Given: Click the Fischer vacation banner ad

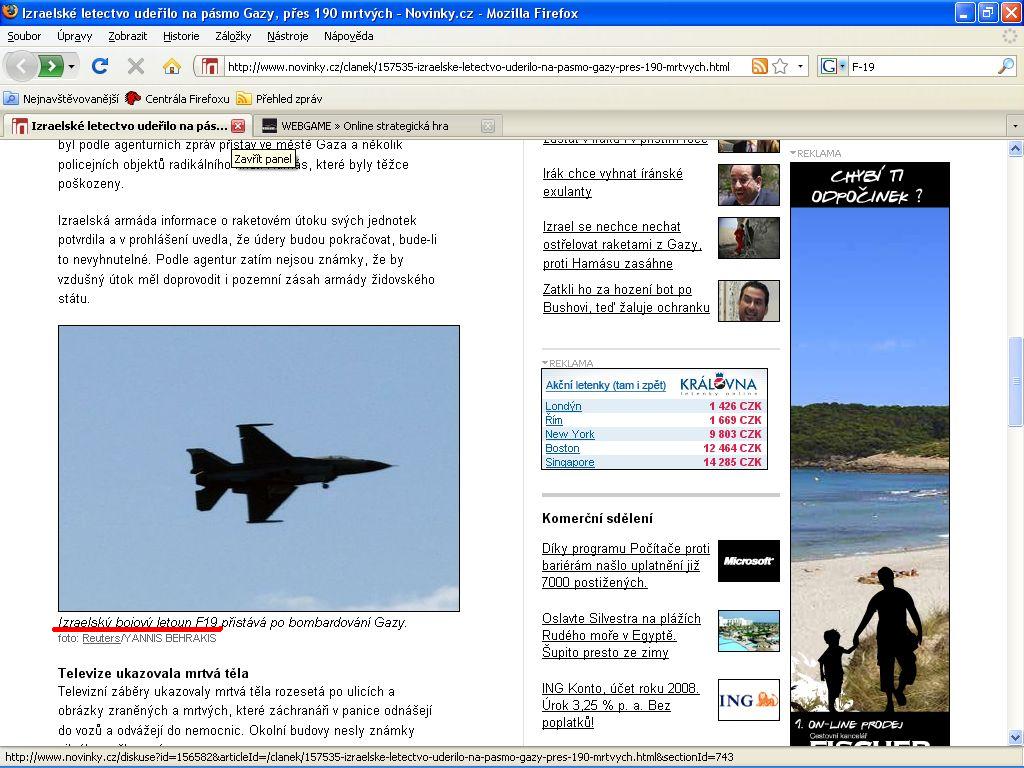Looking at the screenshot, I should point(870,454).
